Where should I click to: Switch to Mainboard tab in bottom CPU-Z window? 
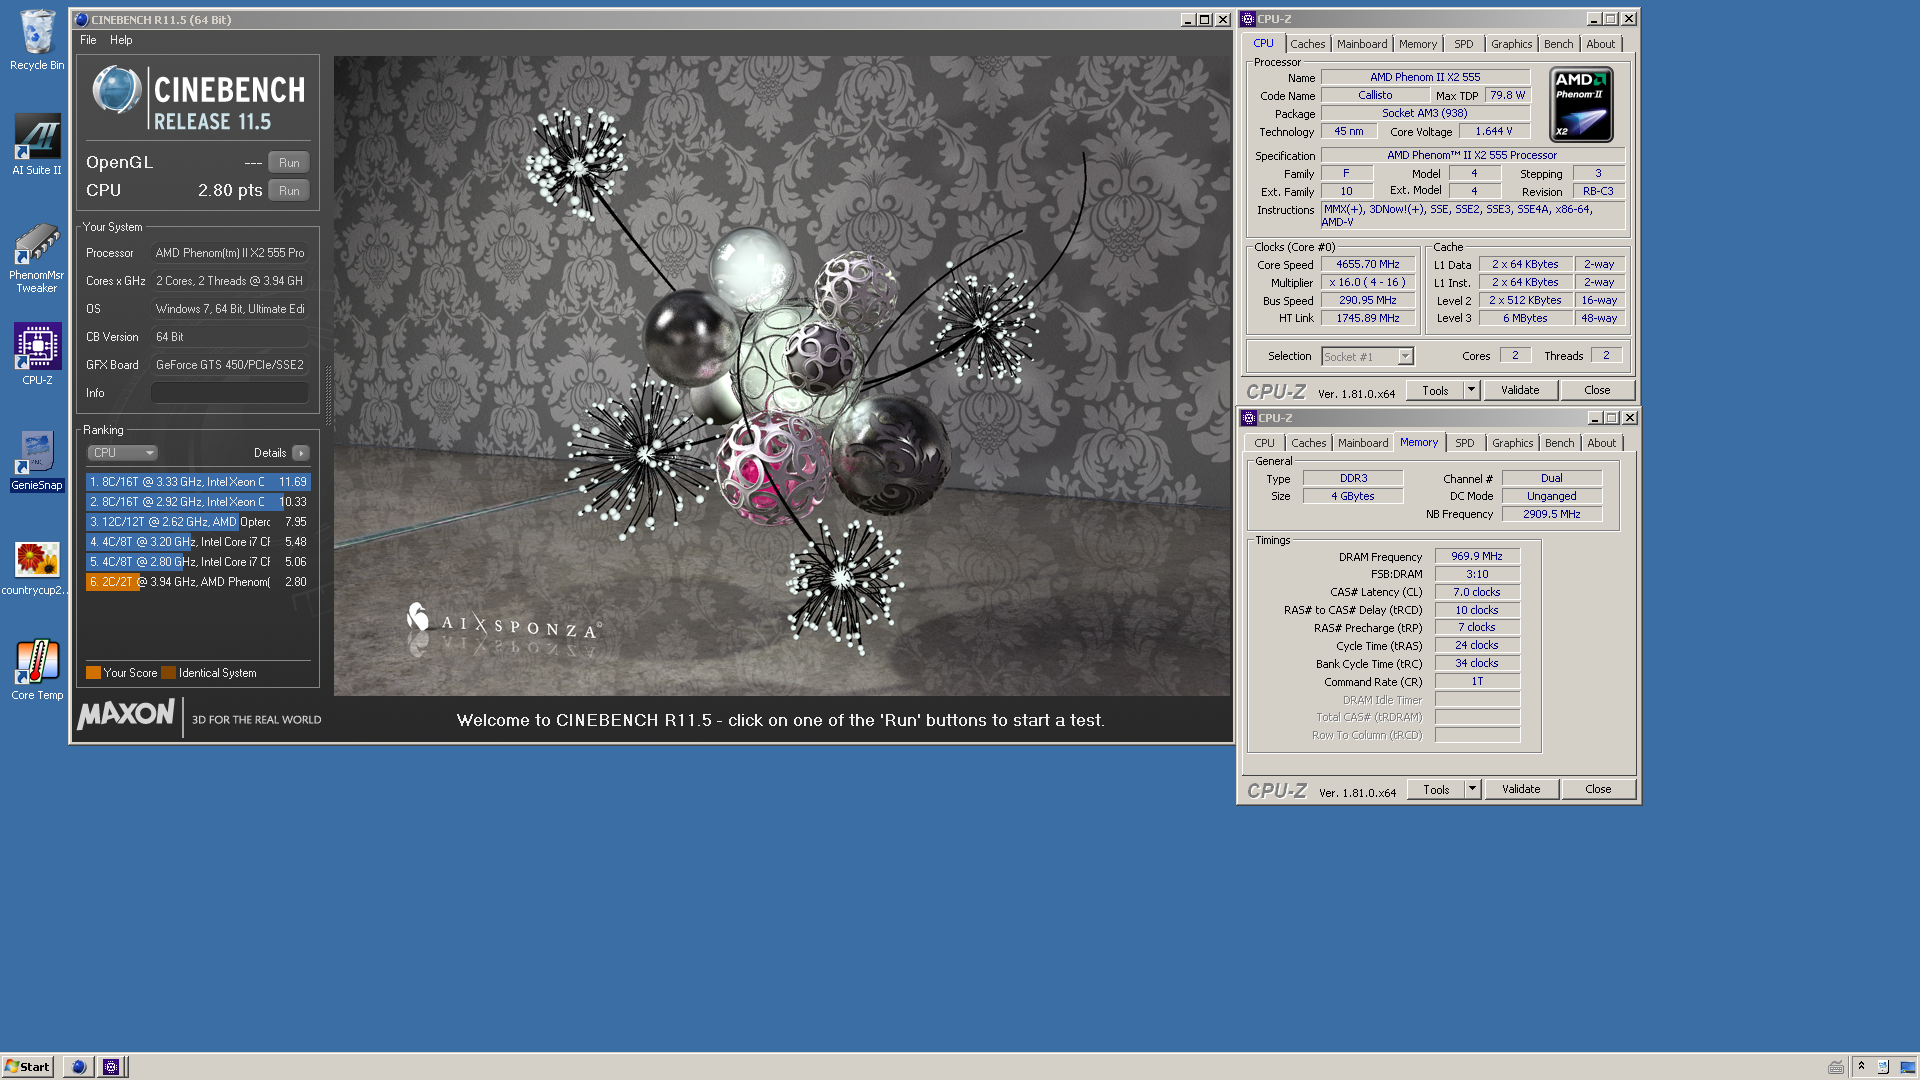tap(1363, 443)
